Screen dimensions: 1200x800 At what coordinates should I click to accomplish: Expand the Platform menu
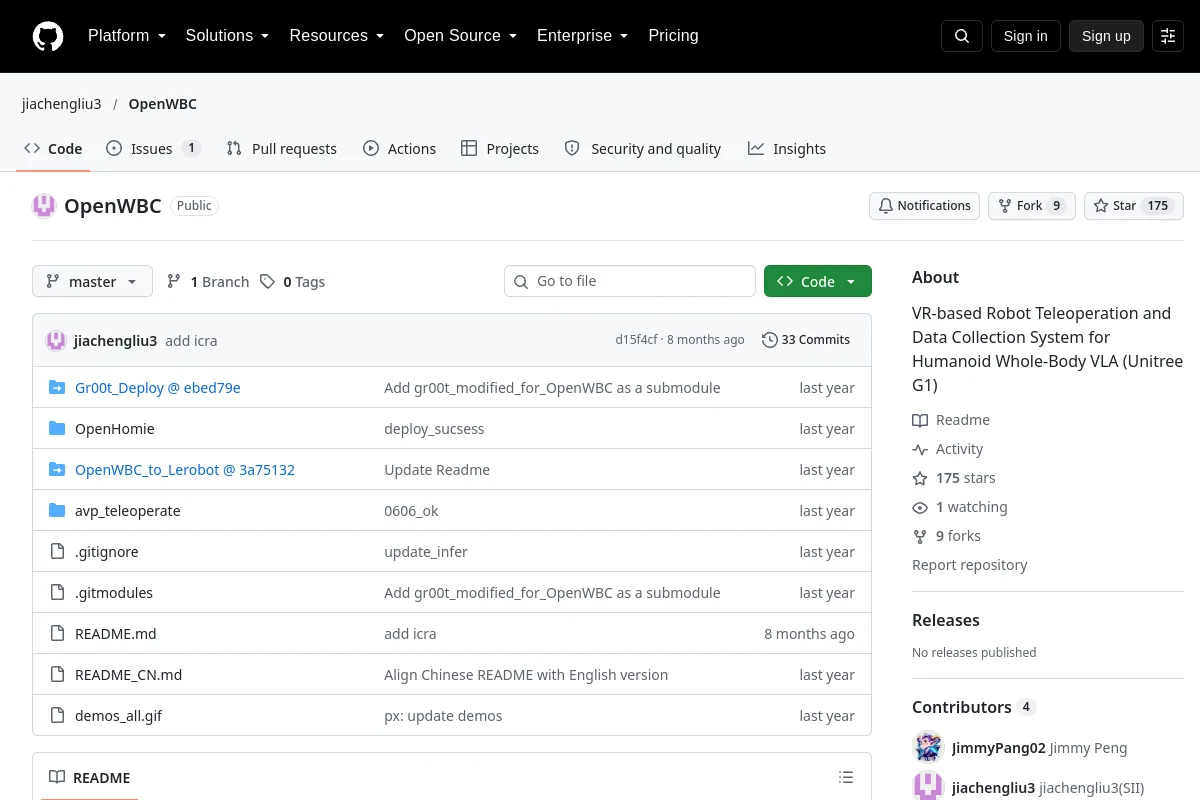tap(126, 36)
